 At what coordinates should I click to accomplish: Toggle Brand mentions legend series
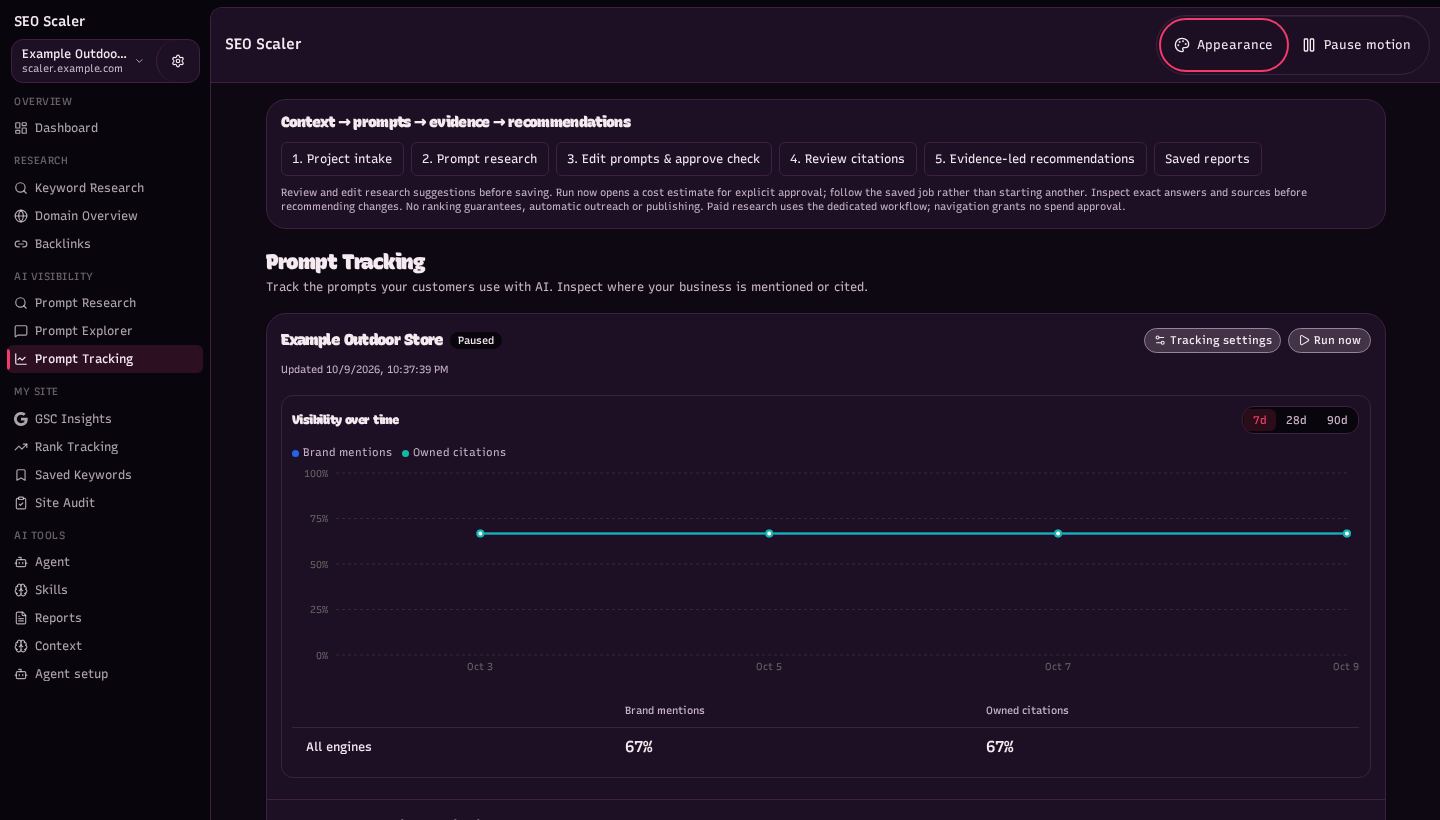342,453
